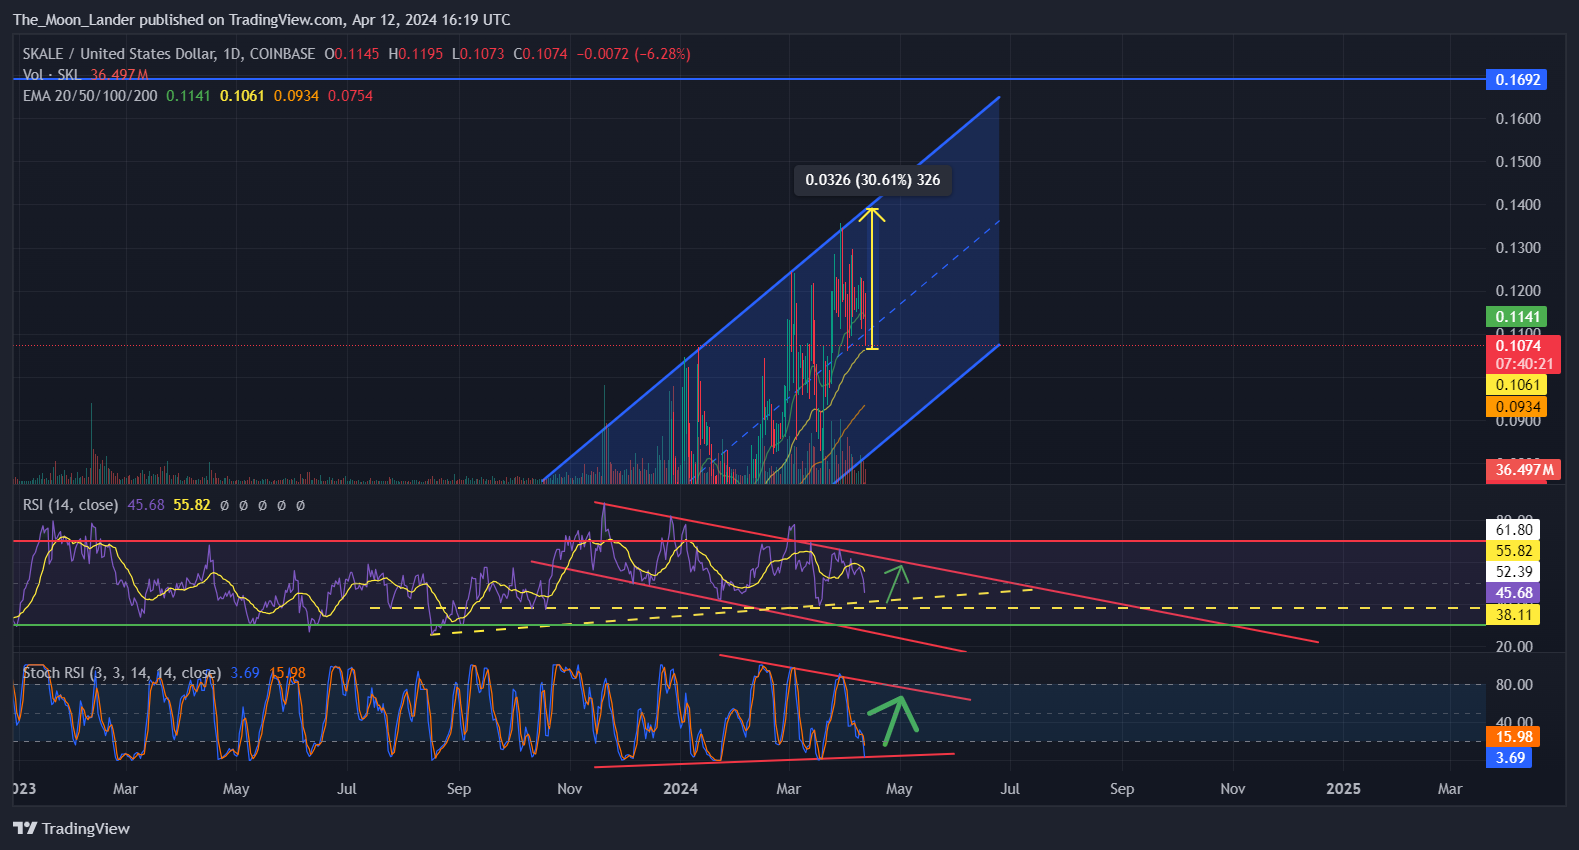Click the blue 0.1692 price label

1517,80
